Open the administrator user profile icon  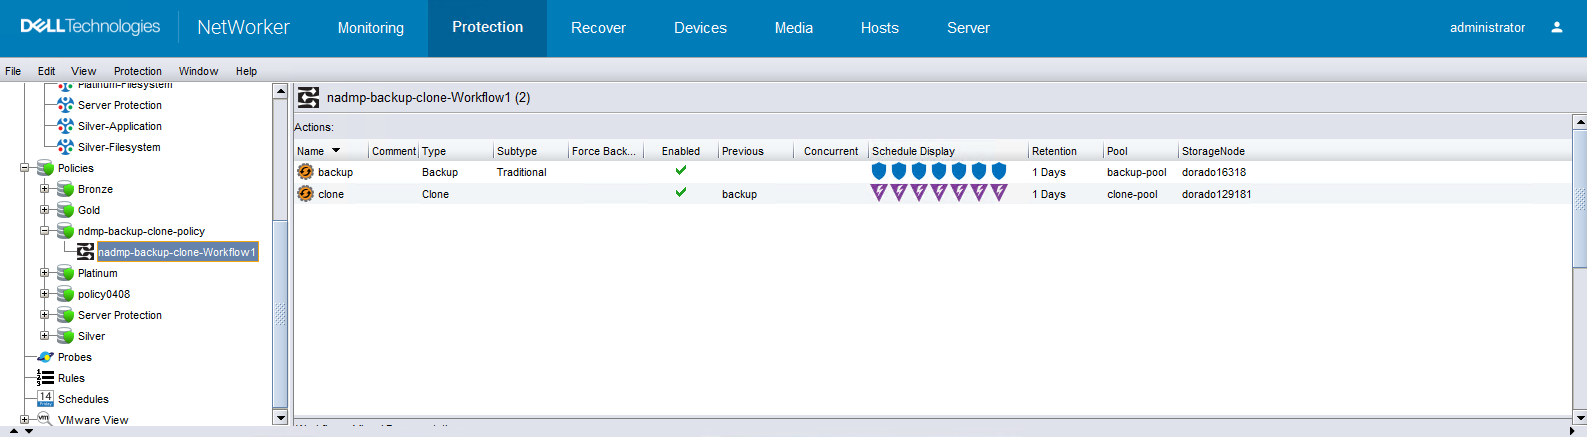[x=1556, y=27]
